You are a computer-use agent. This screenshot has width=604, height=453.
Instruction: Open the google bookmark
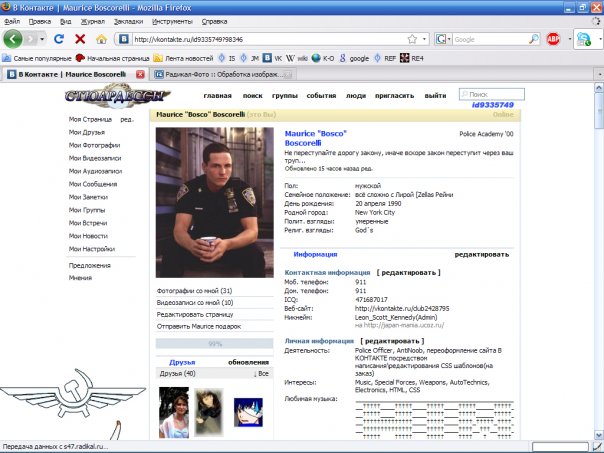click(x=354, y=58)
